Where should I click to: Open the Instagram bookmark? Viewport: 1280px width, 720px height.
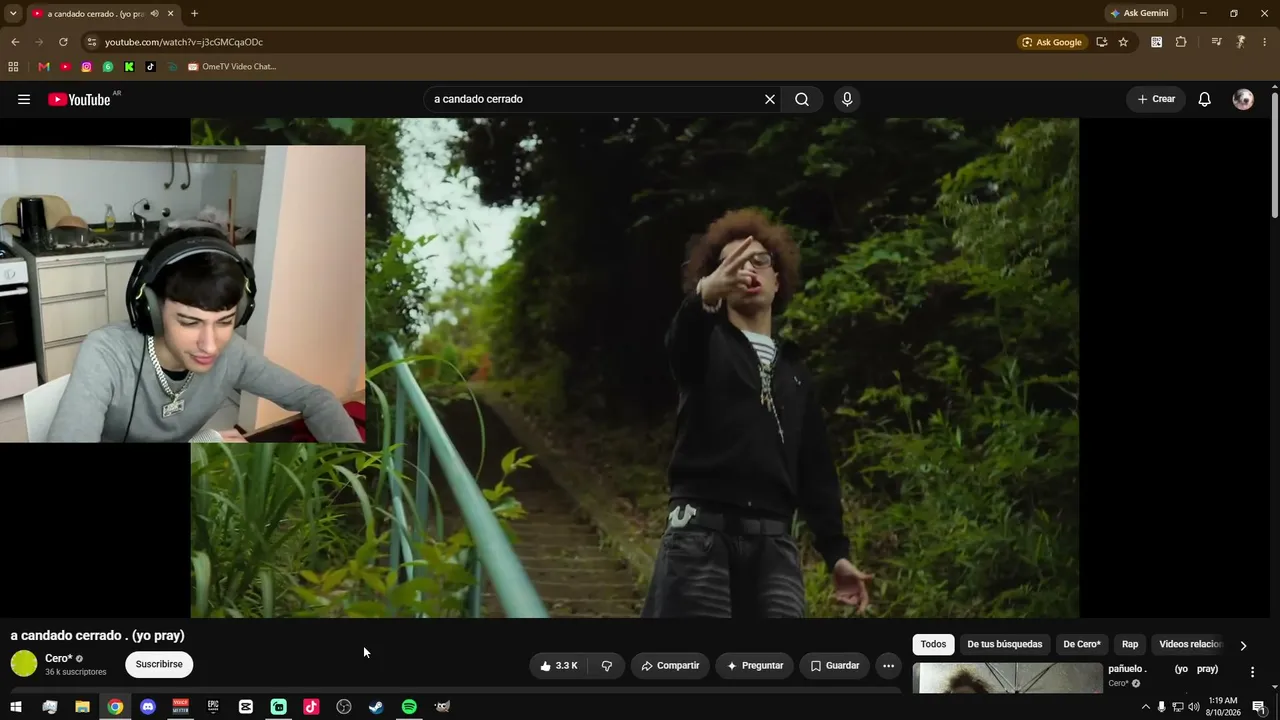(87, 67)
